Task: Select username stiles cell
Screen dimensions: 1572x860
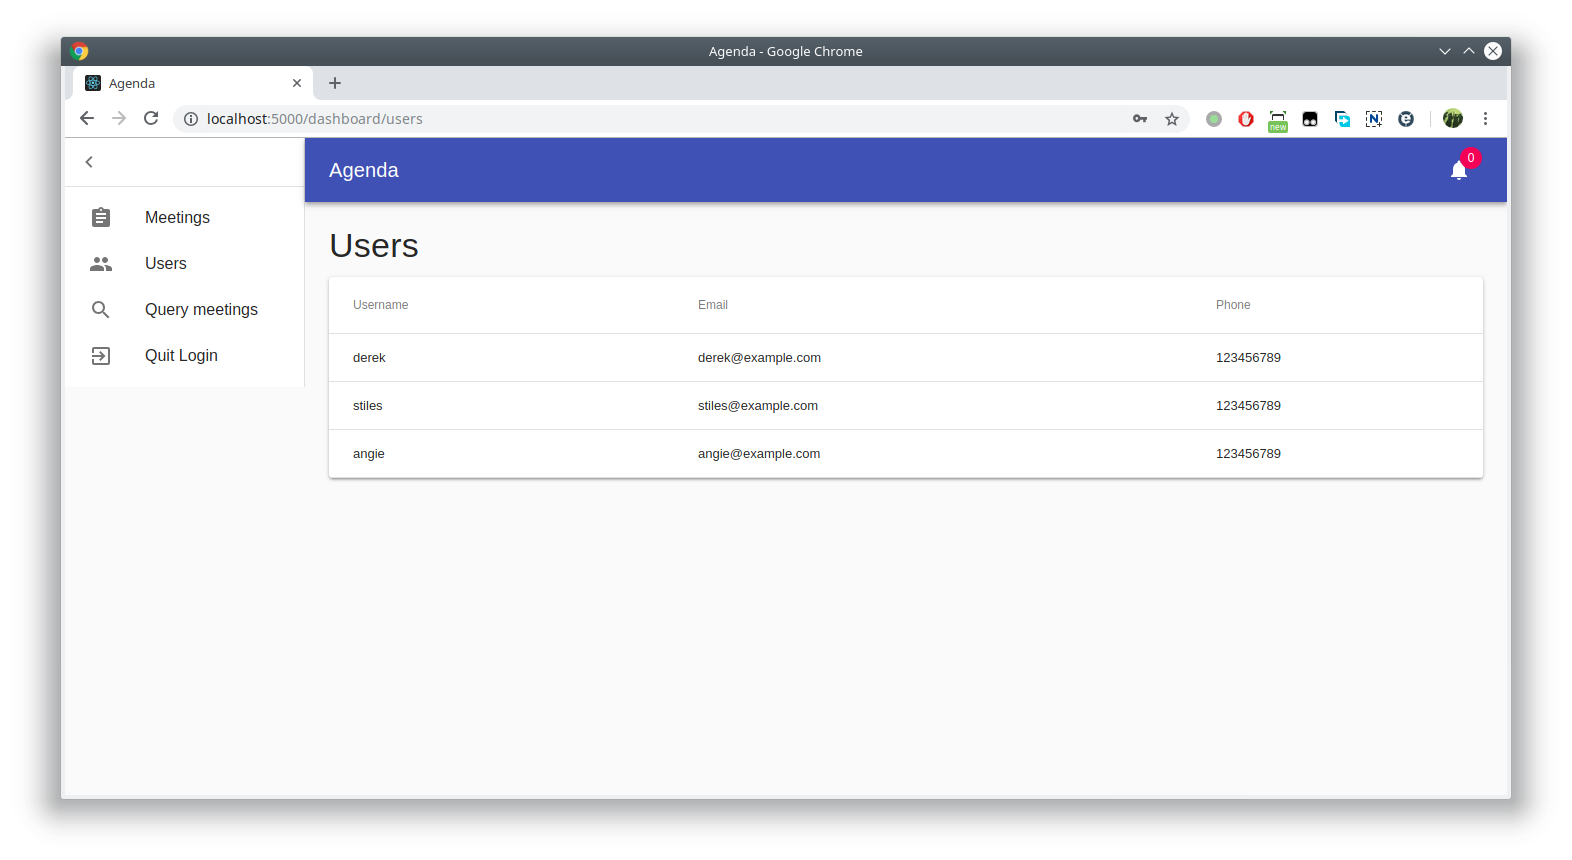Action: [x=368, y=406]
